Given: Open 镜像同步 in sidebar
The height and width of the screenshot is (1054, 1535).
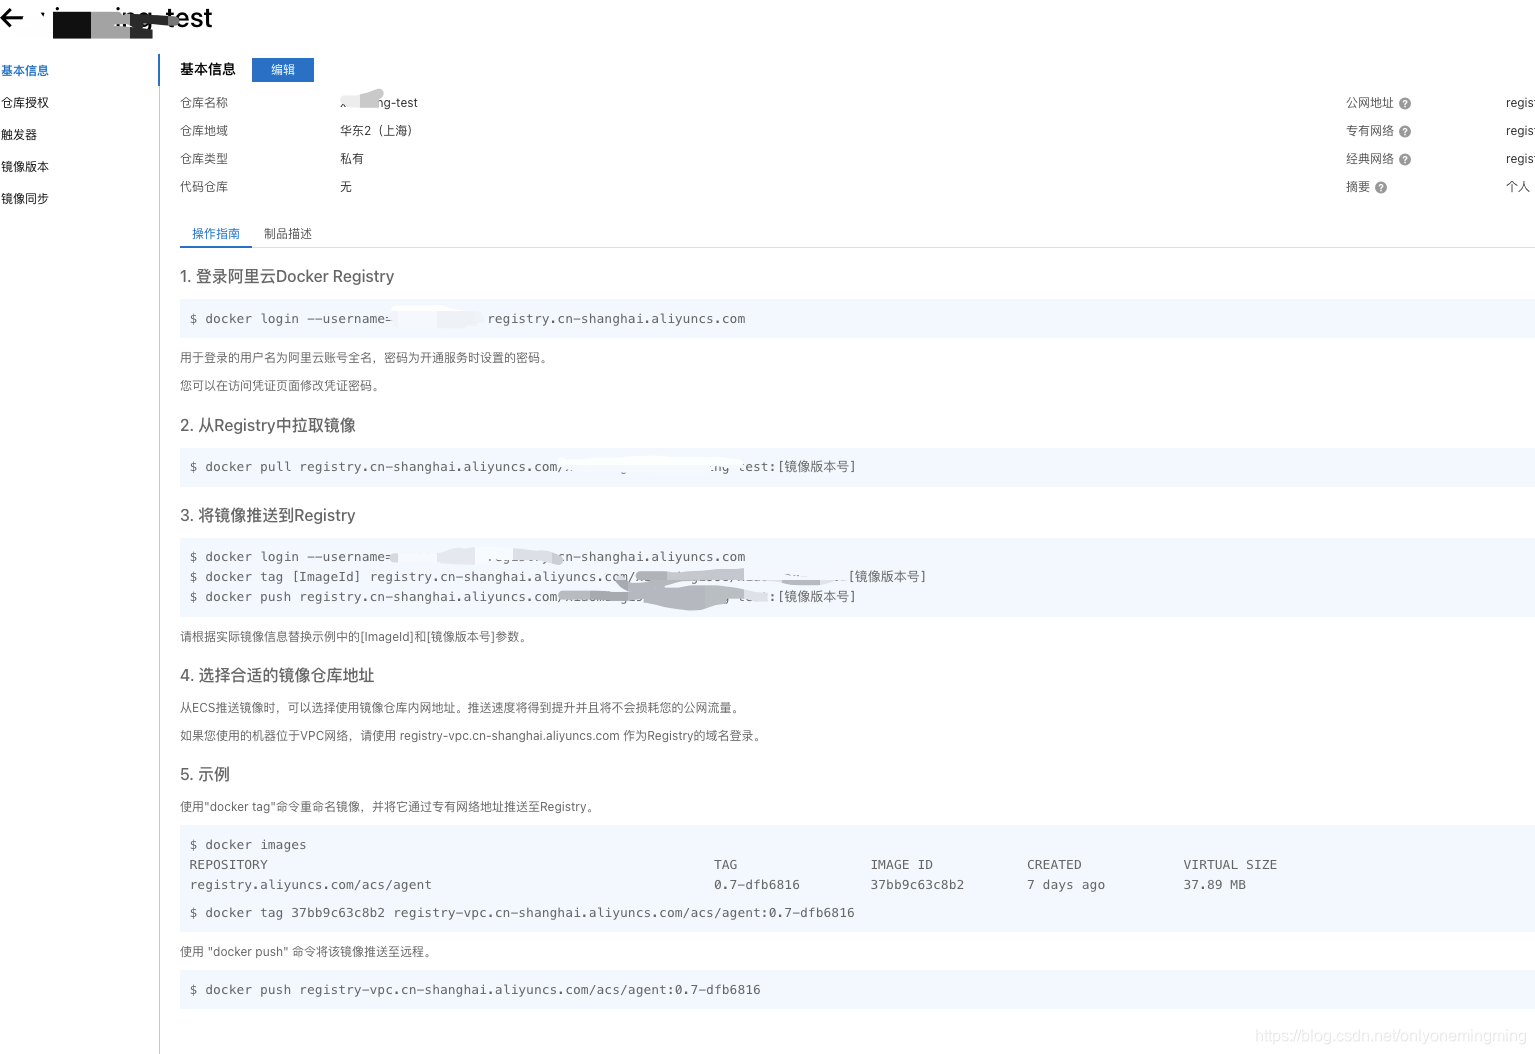Looking at the screenshot, I should tap(25, 199).
